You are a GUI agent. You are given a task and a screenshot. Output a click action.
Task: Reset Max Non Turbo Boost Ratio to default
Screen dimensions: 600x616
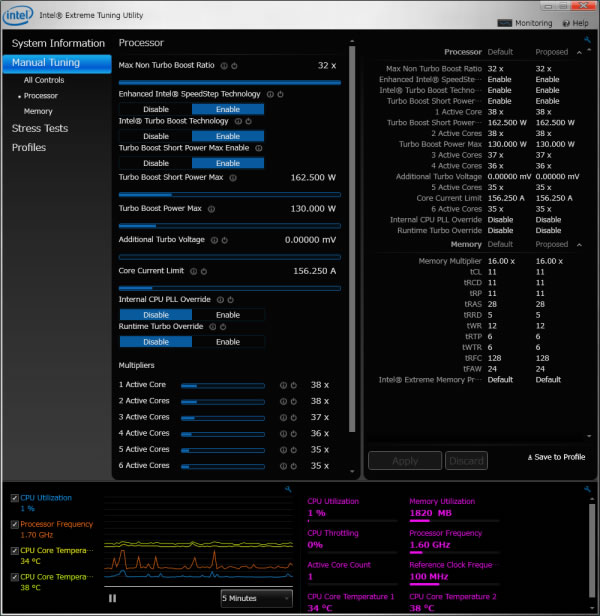tap(234, 66)
